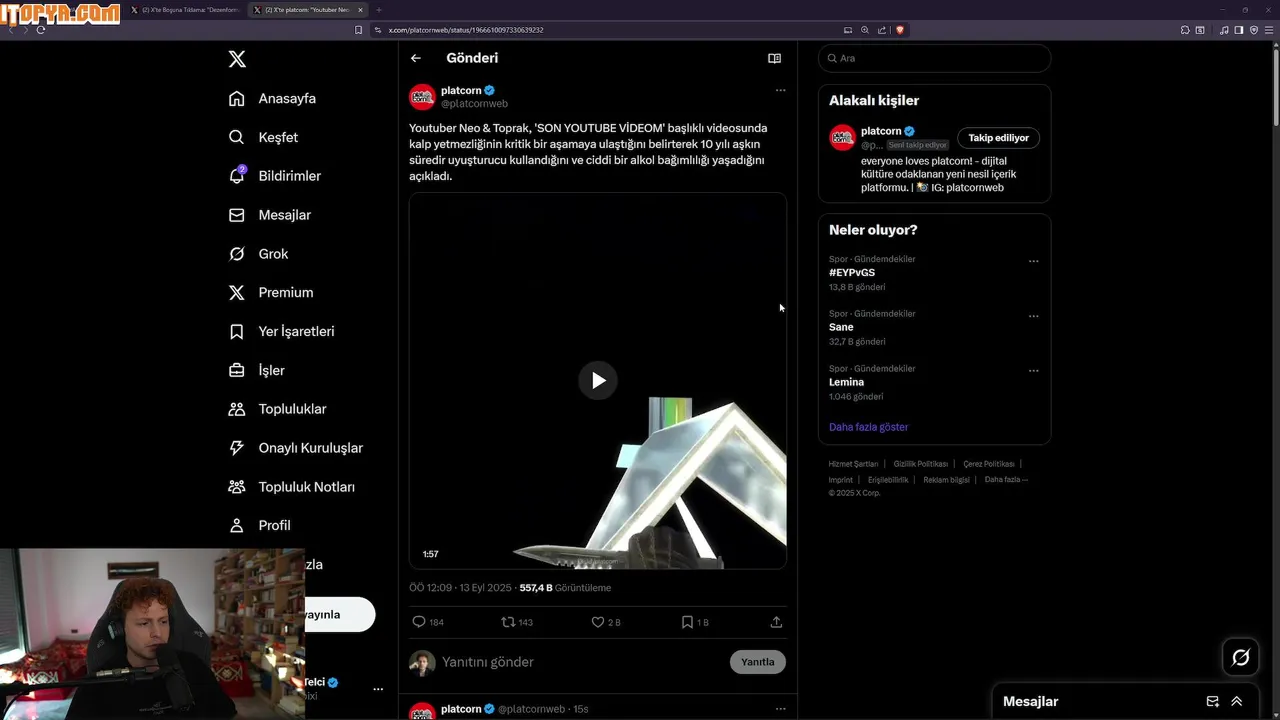
Task: Click the Onaylı Kuruluşlar lightning icon
Action: (x=237, y=448)
